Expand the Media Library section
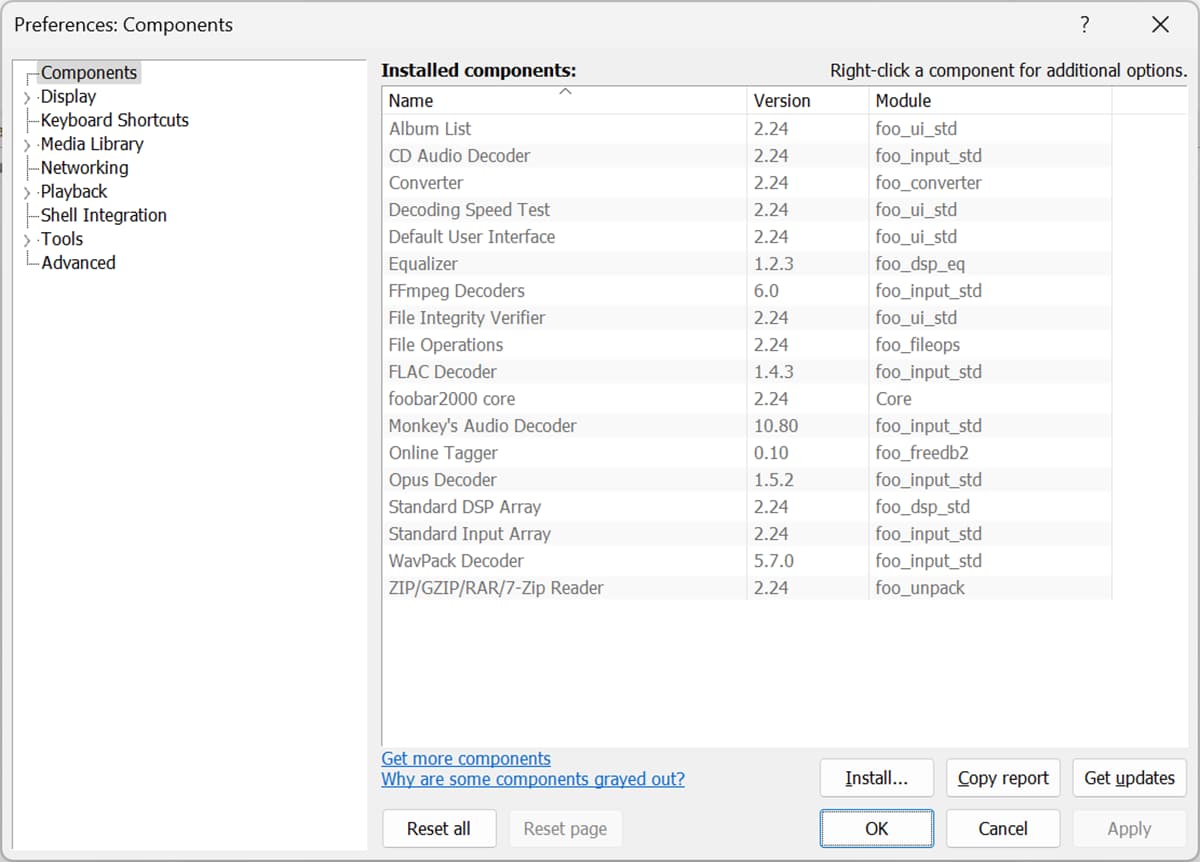1200x862 pixels. pyautogui.click(x=28, y=144)
